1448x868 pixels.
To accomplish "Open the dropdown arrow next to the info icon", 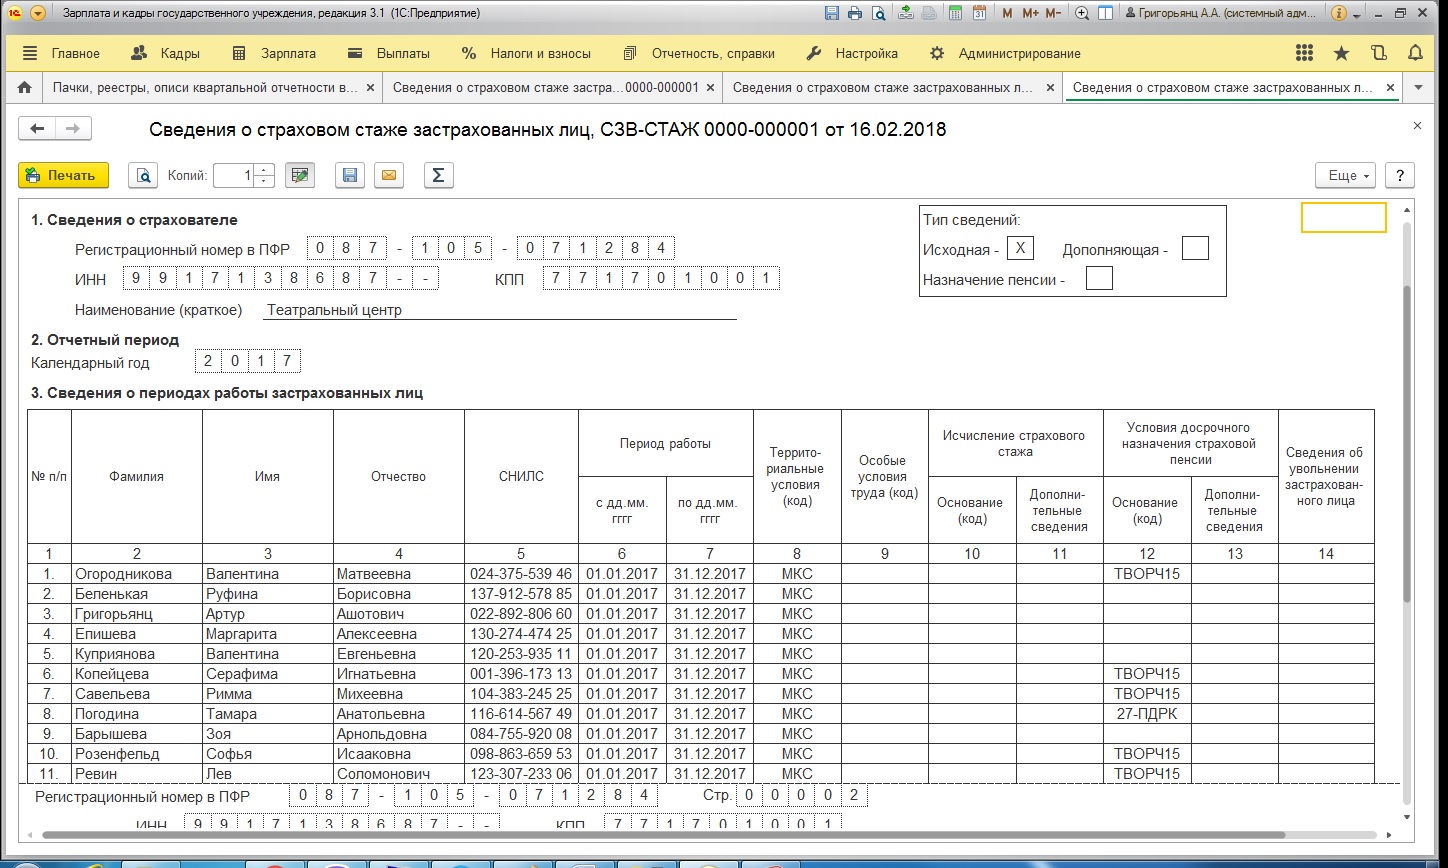I will coord(1357,16).
